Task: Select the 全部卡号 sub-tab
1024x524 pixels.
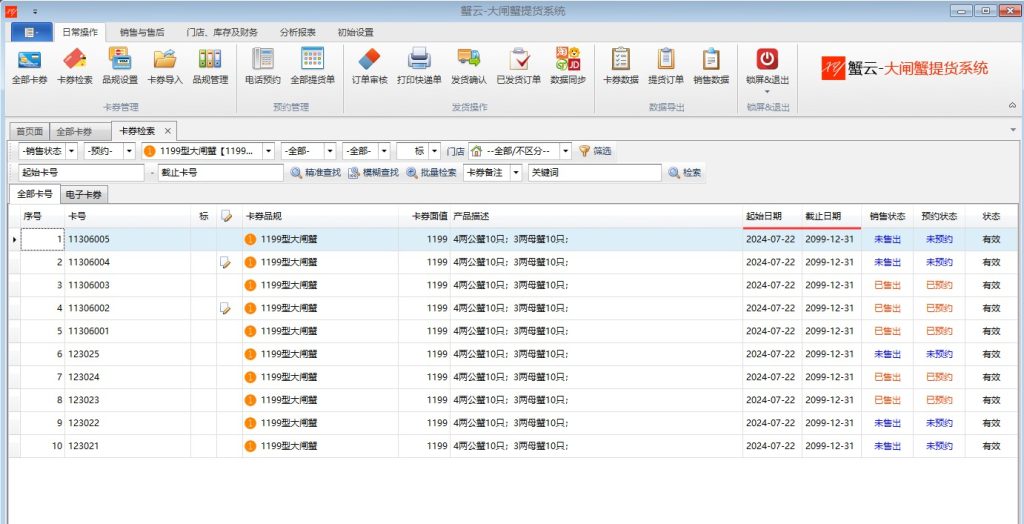Action: 35,194
